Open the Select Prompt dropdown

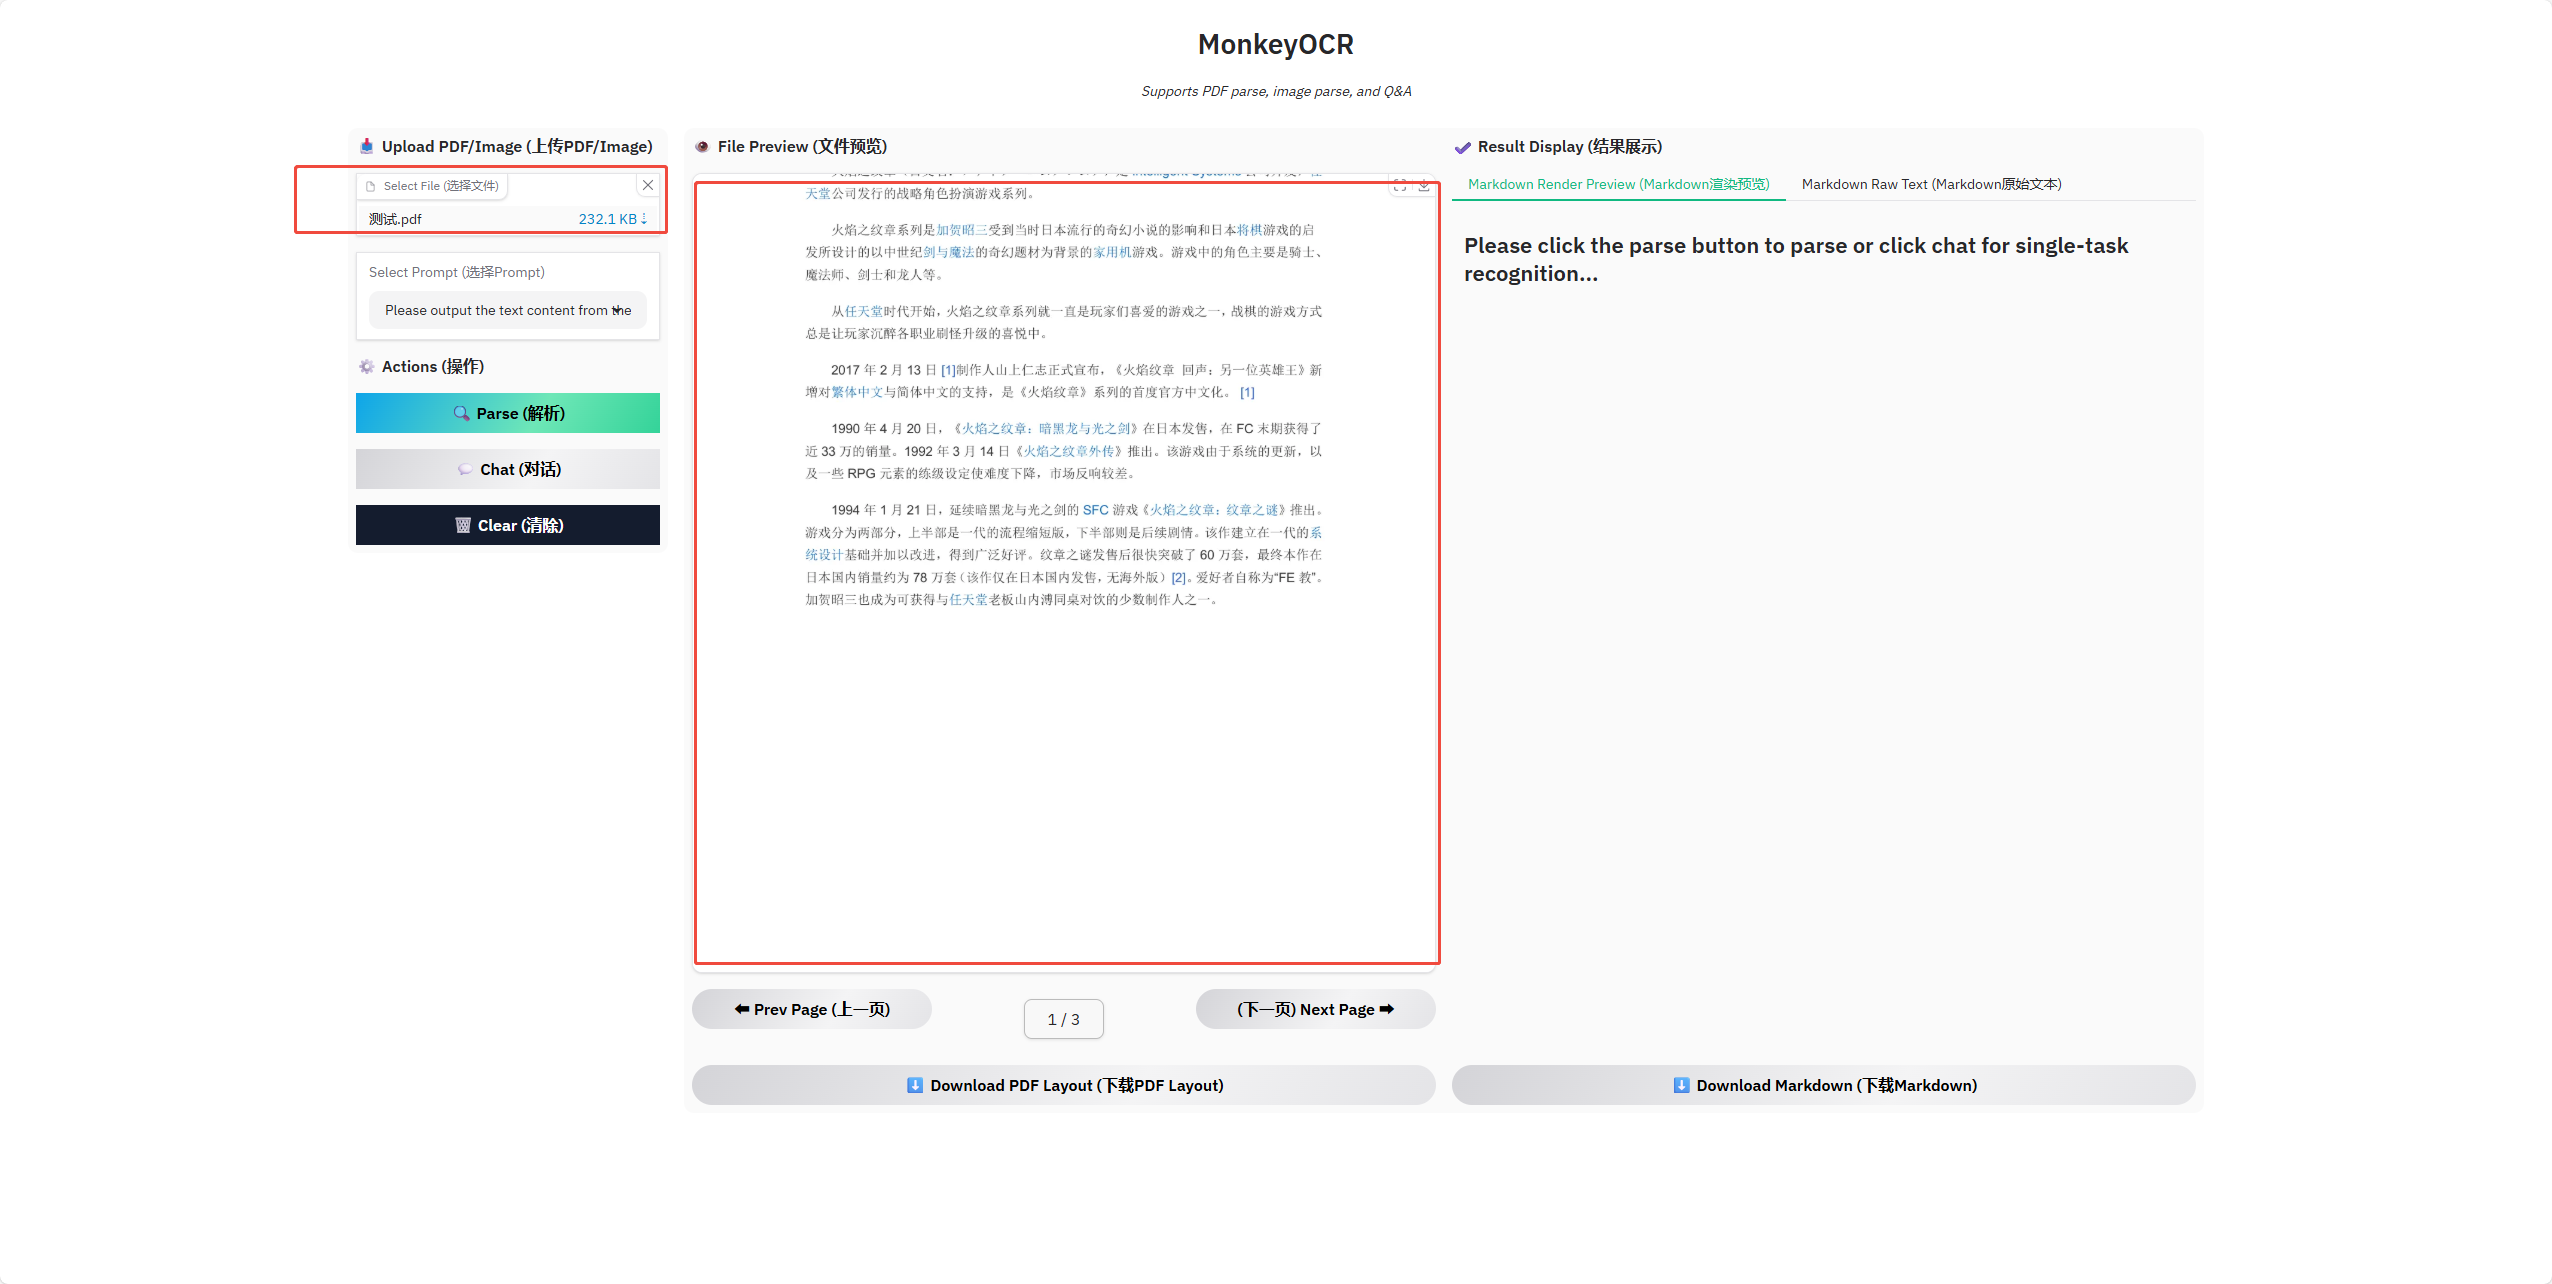point(508,310)
